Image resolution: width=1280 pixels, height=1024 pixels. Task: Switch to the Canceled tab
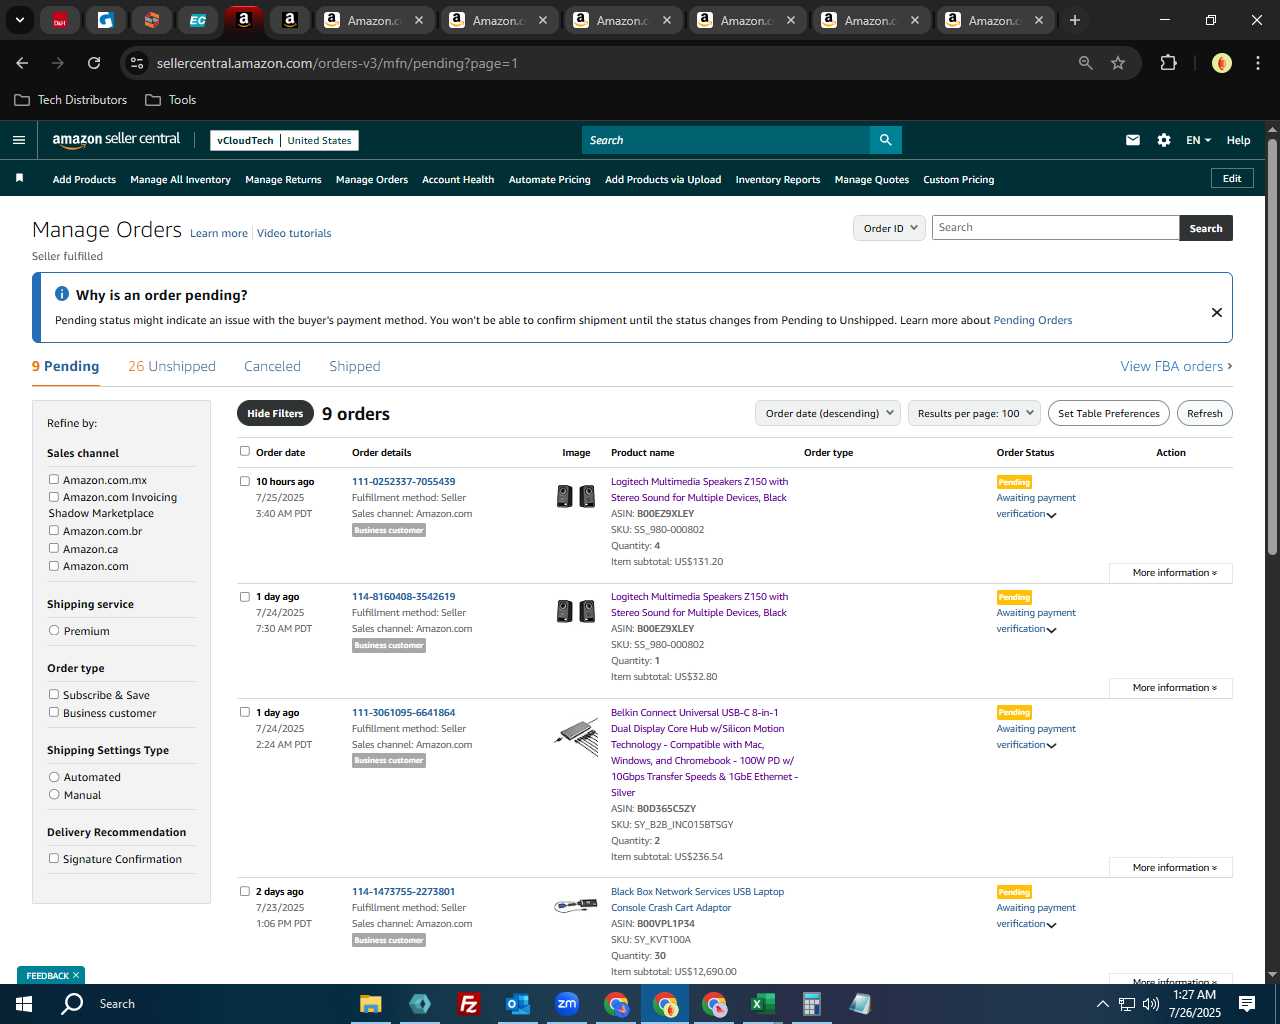pyautogui.click(x=272, y=366)
